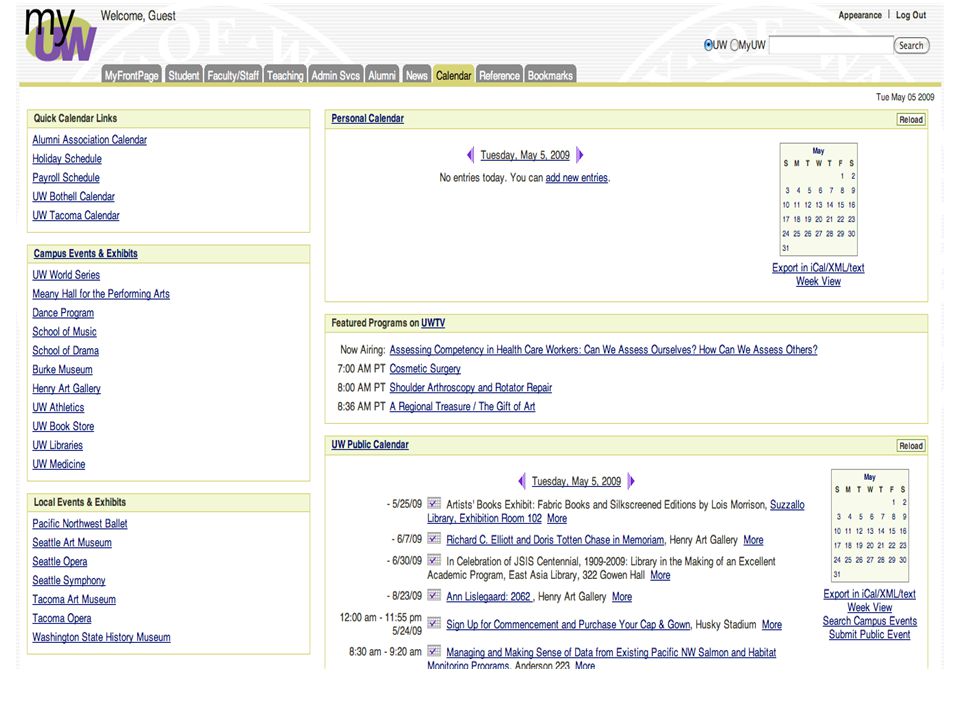
Task: Open UW Libraries link
Action: pyautogui.click(x=58, y=446)
